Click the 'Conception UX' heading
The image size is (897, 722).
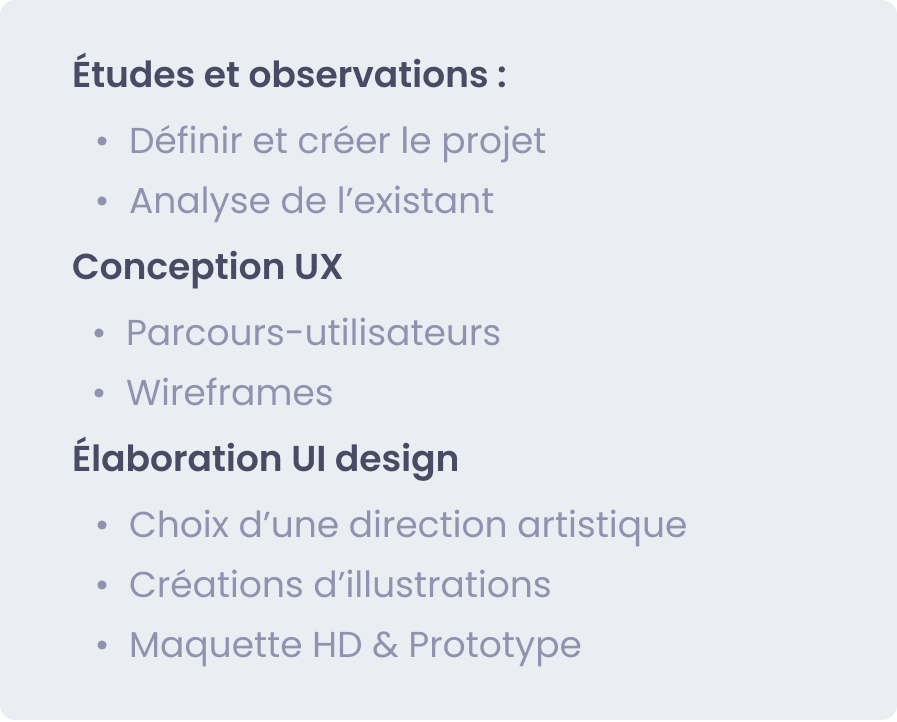pos(207,267)
